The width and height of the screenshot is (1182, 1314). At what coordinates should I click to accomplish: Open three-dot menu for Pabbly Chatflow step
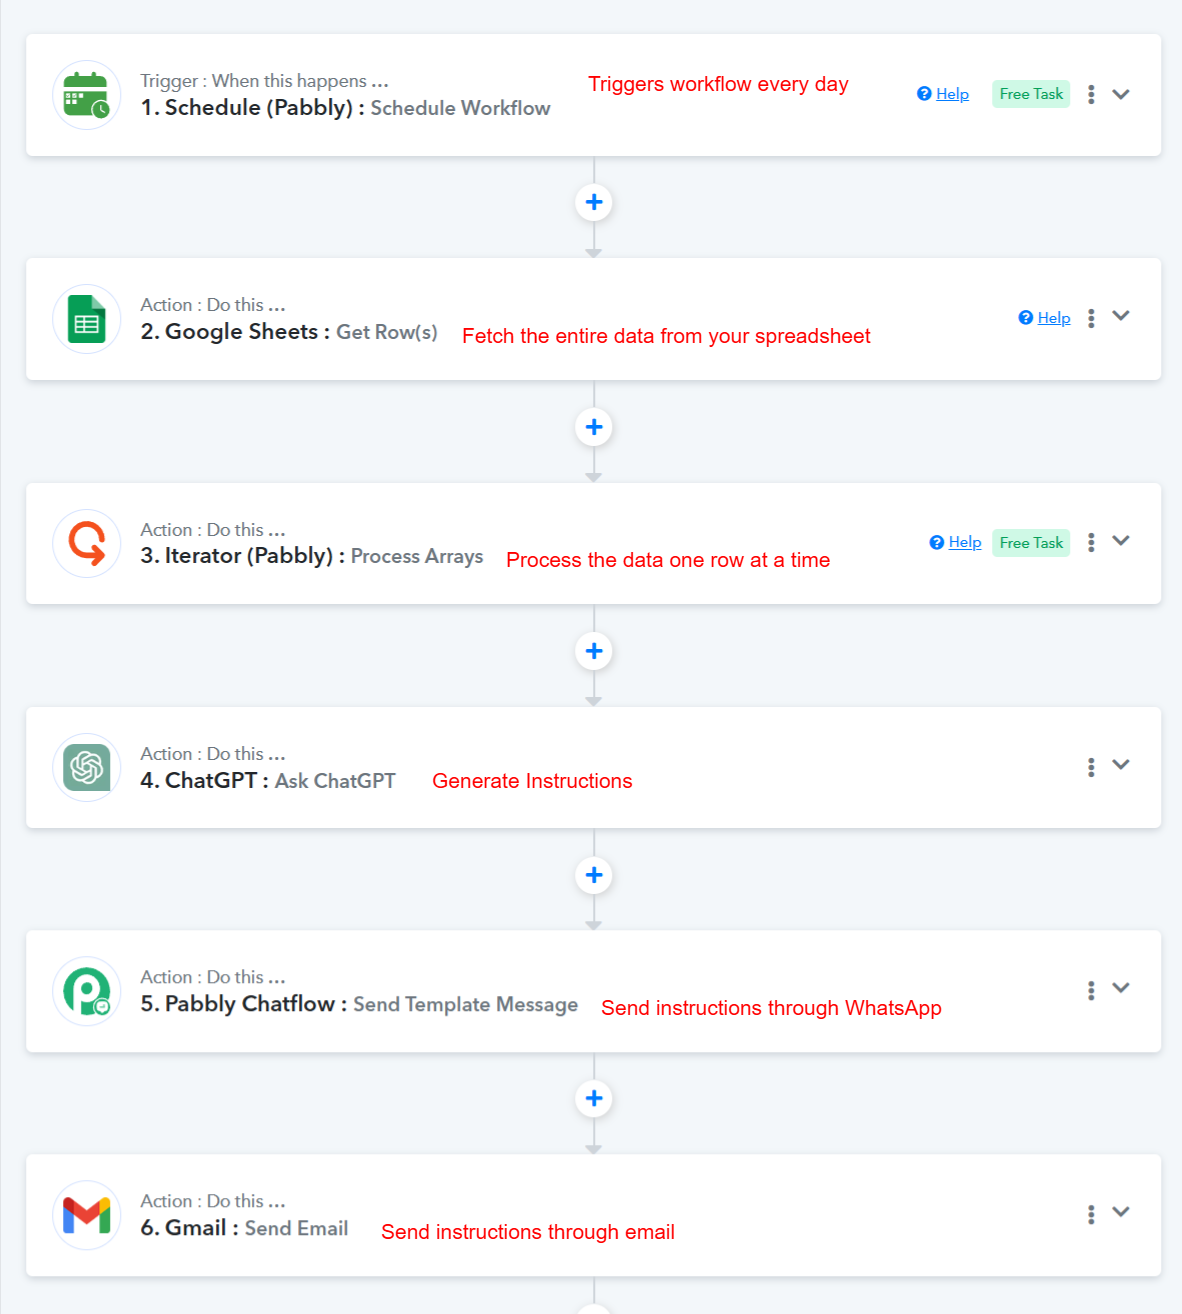coord(1091,990)
